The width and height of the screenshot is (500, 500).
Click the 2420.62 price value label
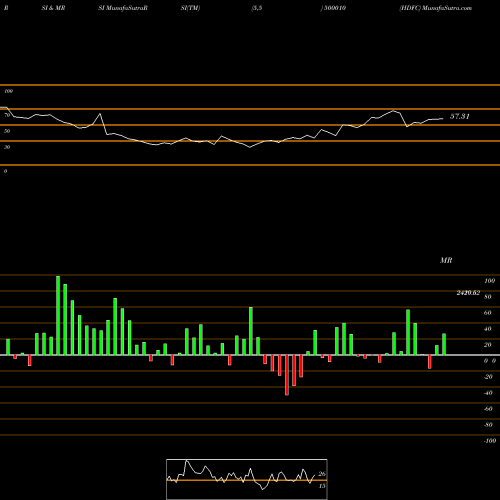[x=468, y=293]
